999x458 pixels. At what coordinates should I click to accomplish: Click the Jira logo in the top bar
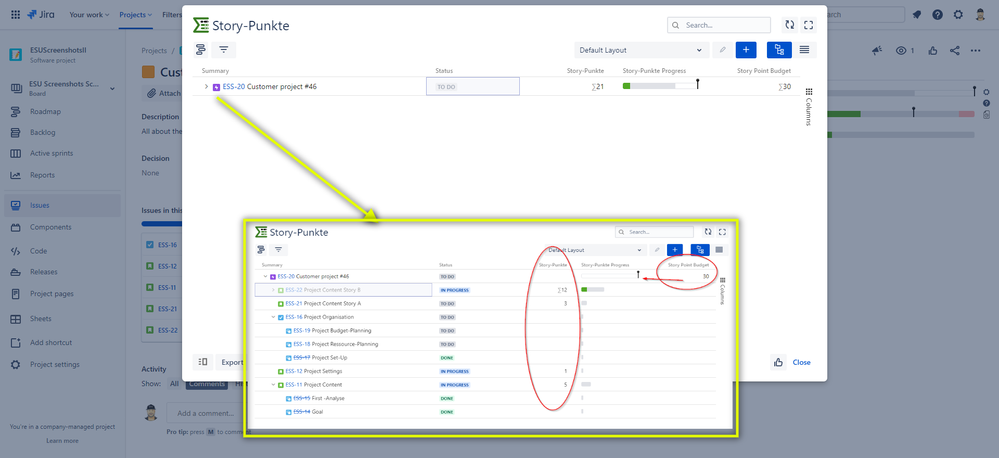tap(41, 14)
